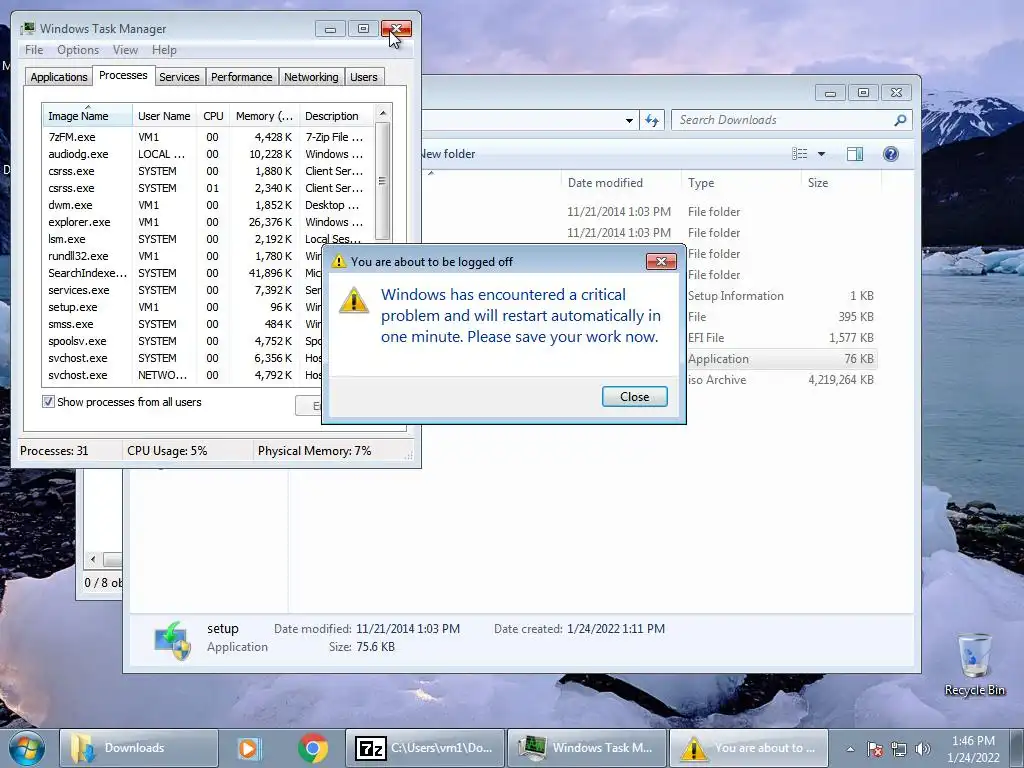This screenshot has width=1024, height=768.
Task: Select the audiodg.exe process row
Action: (208, 154)
